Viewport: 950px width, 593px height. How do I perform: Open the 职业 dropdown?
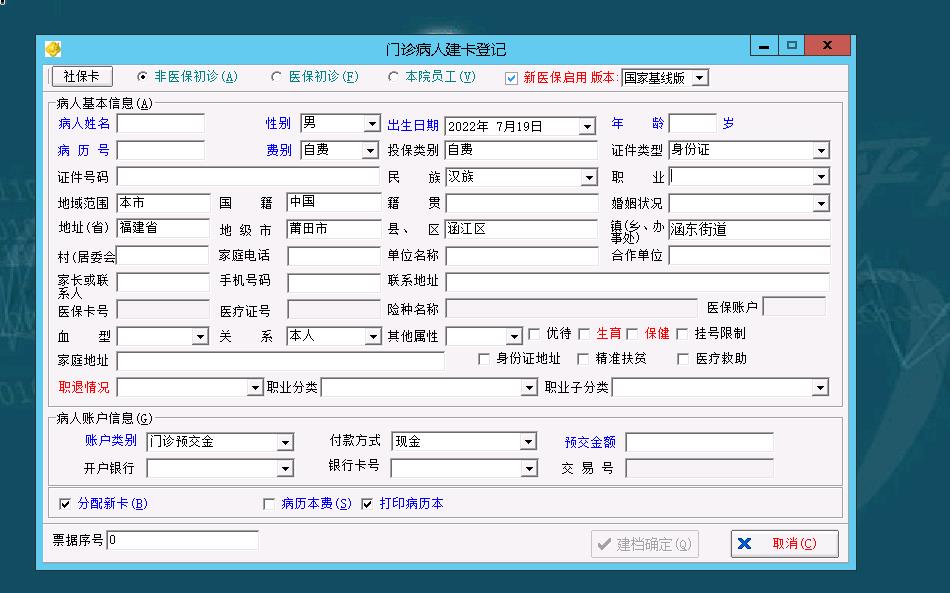(x=821, y=177)
